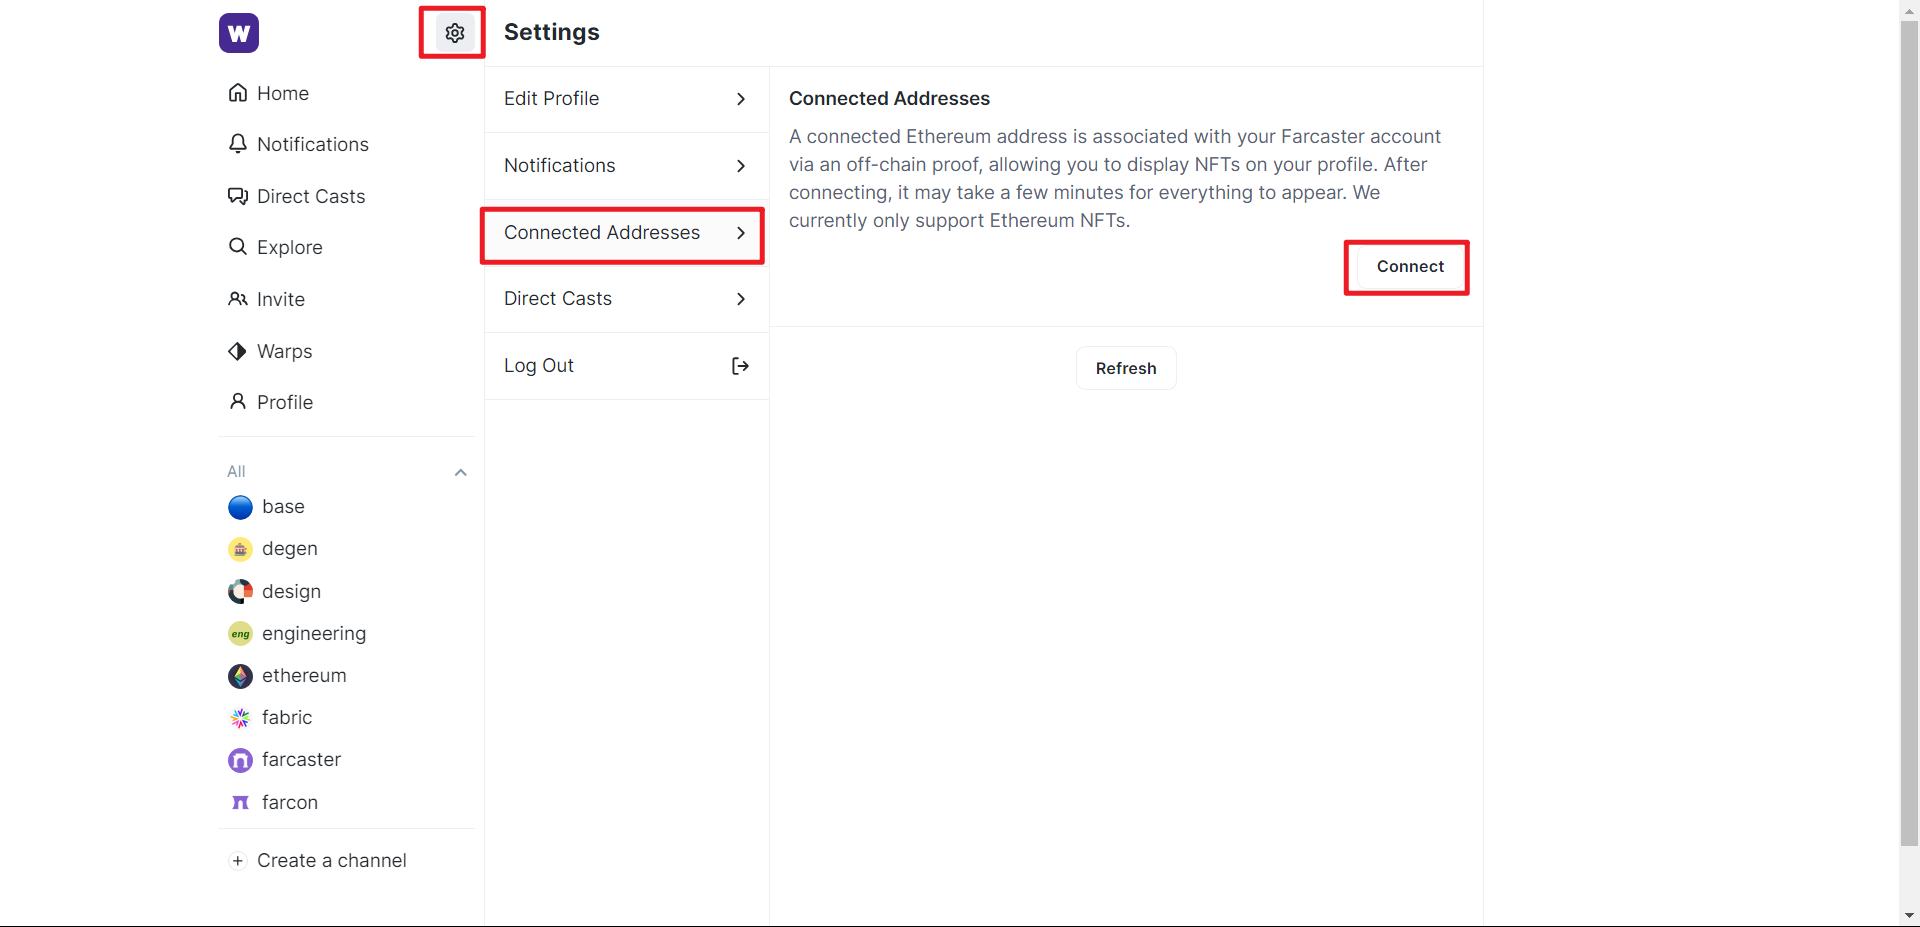The image size is (1920, 927).
Task: Click the Warps diamond icon
Action: [238, 351]
